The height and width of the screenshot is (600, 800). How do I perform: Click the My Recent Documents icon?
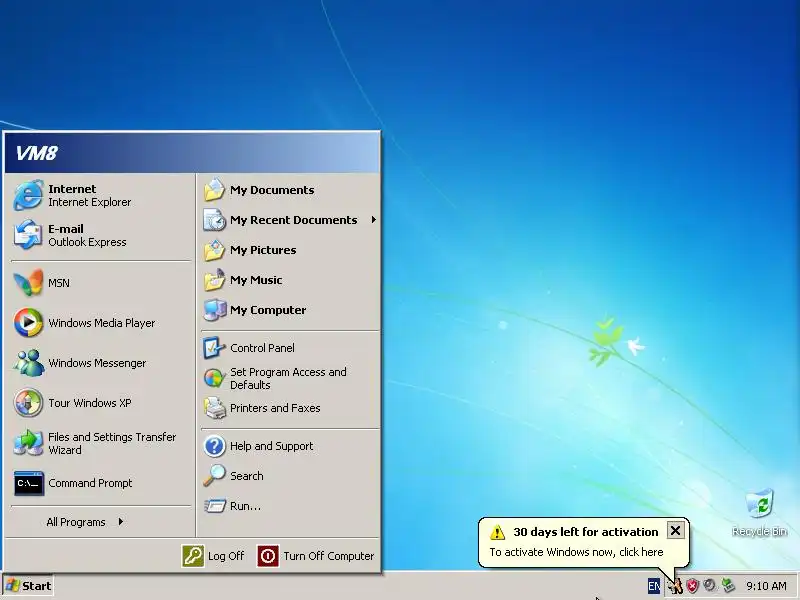click(214, 220)
